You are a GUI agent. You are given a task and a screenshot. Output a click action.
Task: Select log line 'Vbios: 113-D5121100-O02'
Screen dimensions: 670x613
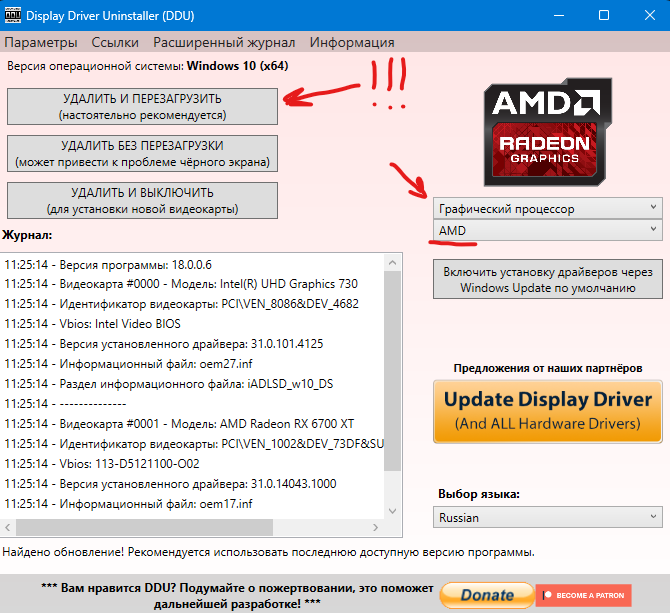click(x=102, y=464)
